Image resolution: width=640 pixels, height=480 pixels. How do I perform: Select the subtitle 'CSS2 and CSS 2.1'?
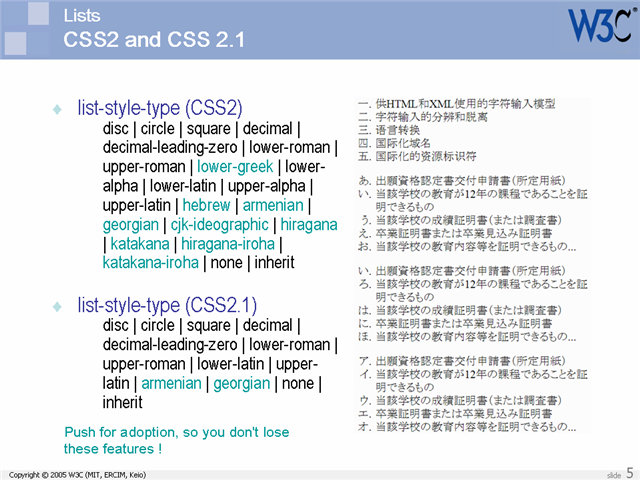tap(154, 40)
